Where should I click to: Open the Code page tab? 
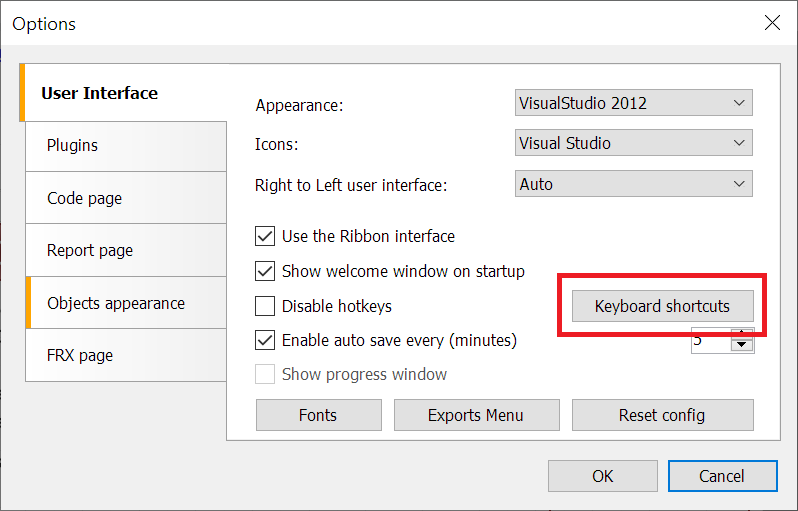[125, 198]
